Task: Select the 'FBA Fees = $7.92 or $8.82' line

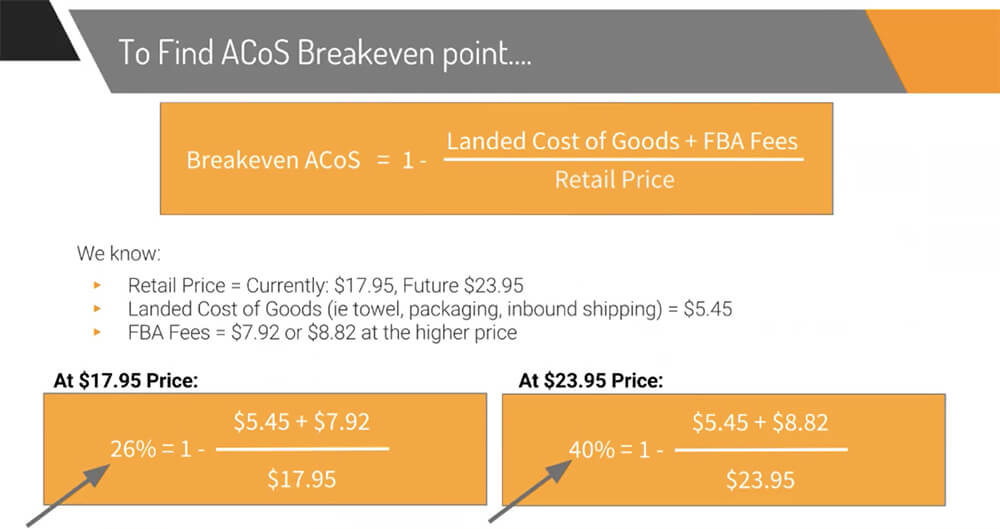Action: (322, 333)
